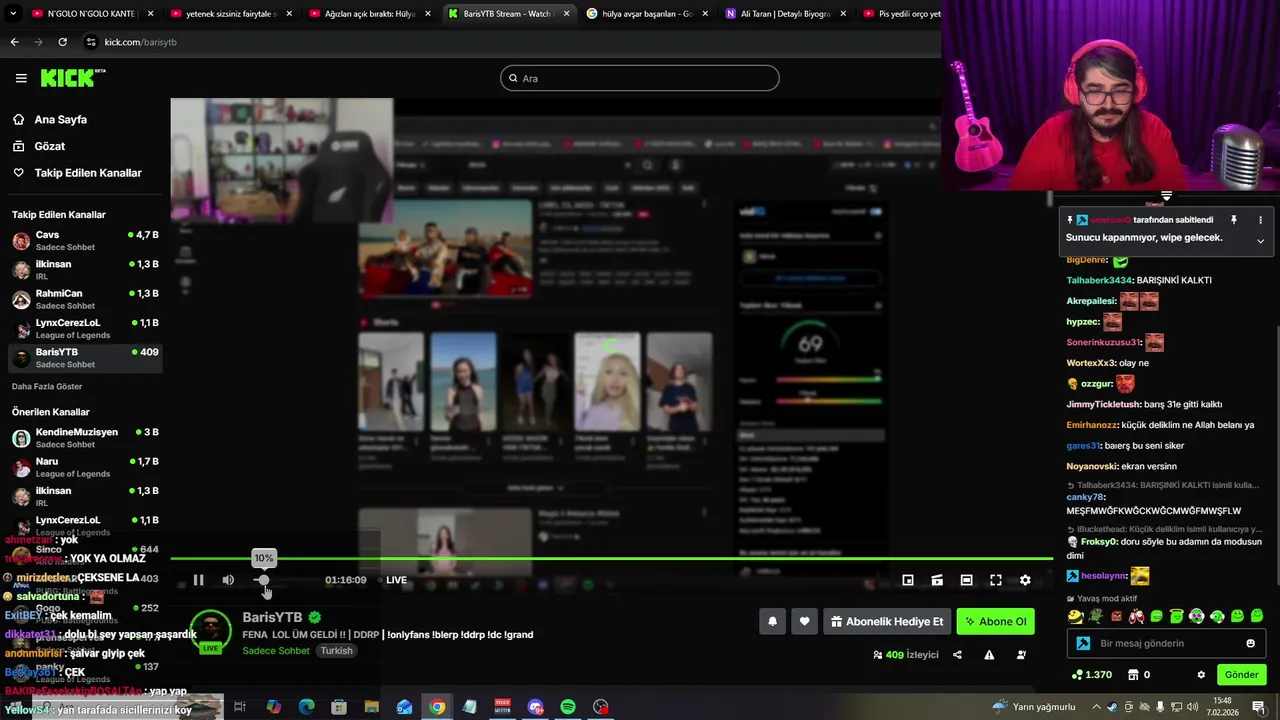Click the KICK logo
The height and width of the screenshot is (720, 1280).
73,77
